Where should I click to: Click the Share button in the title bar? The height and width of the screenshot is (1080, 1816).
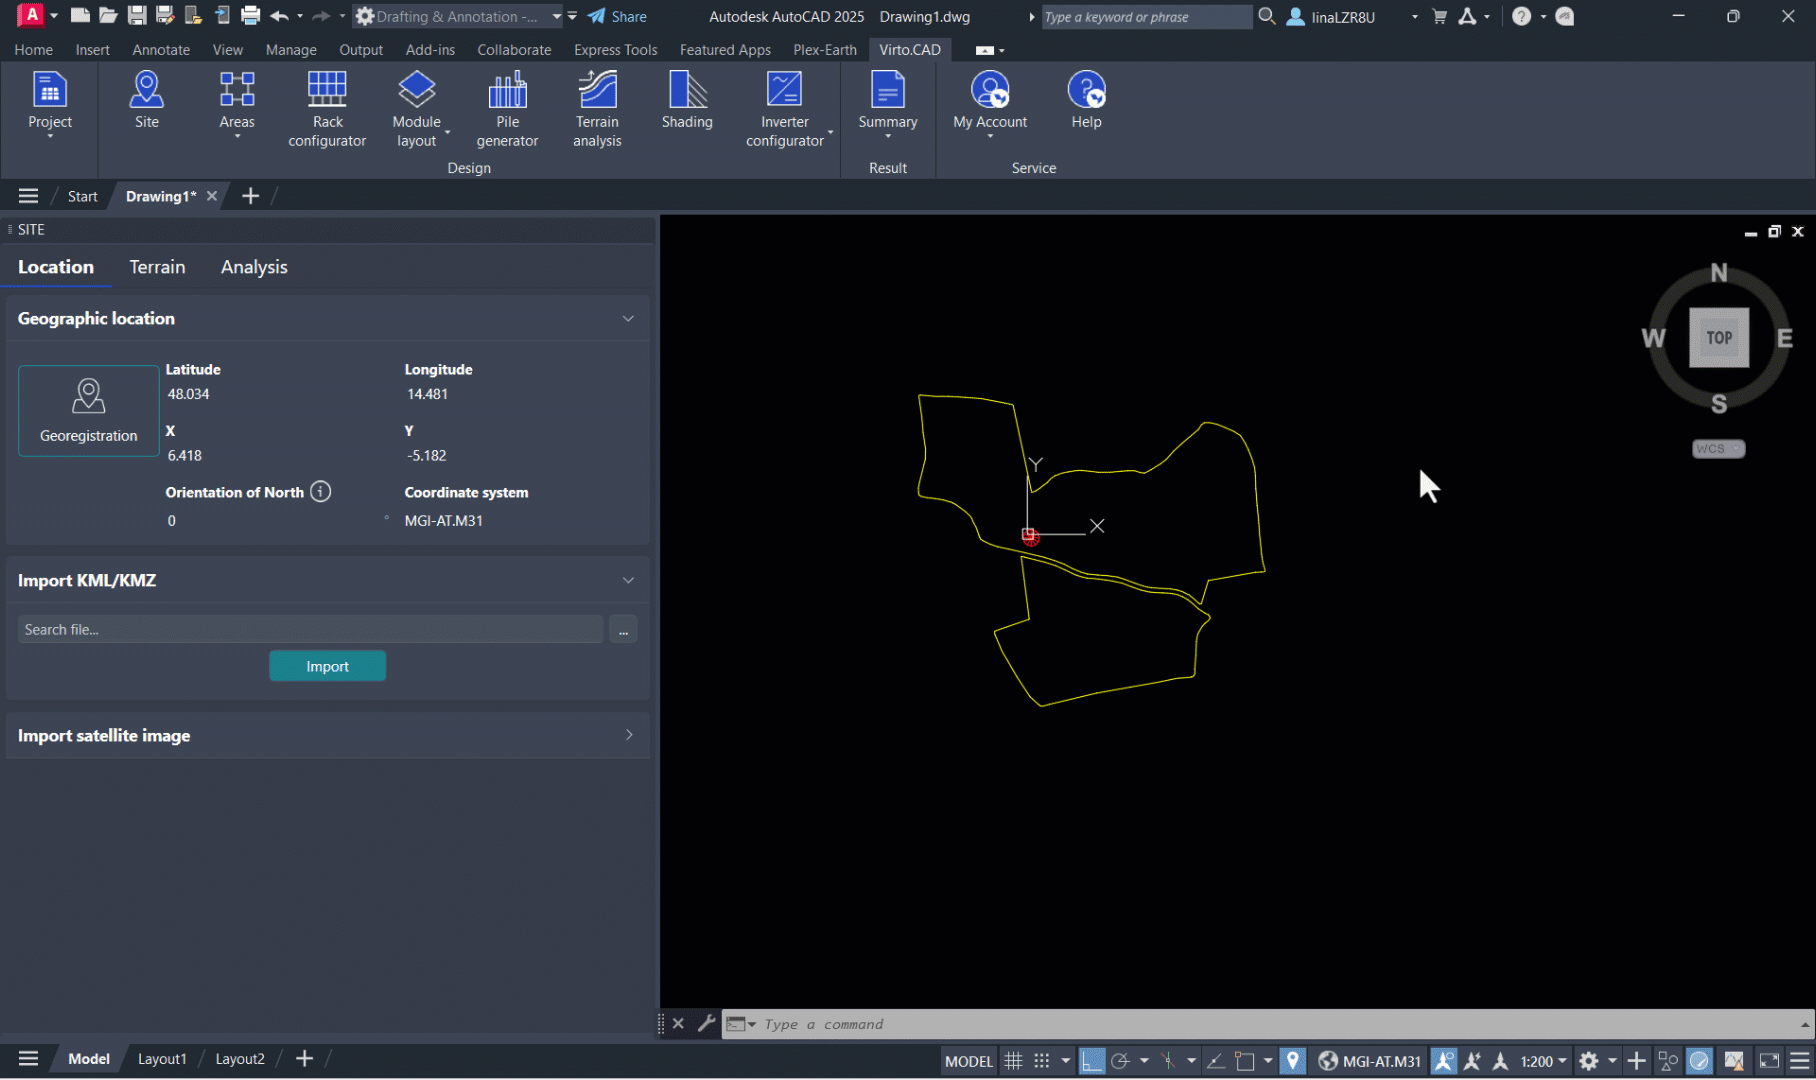(617, 16)
